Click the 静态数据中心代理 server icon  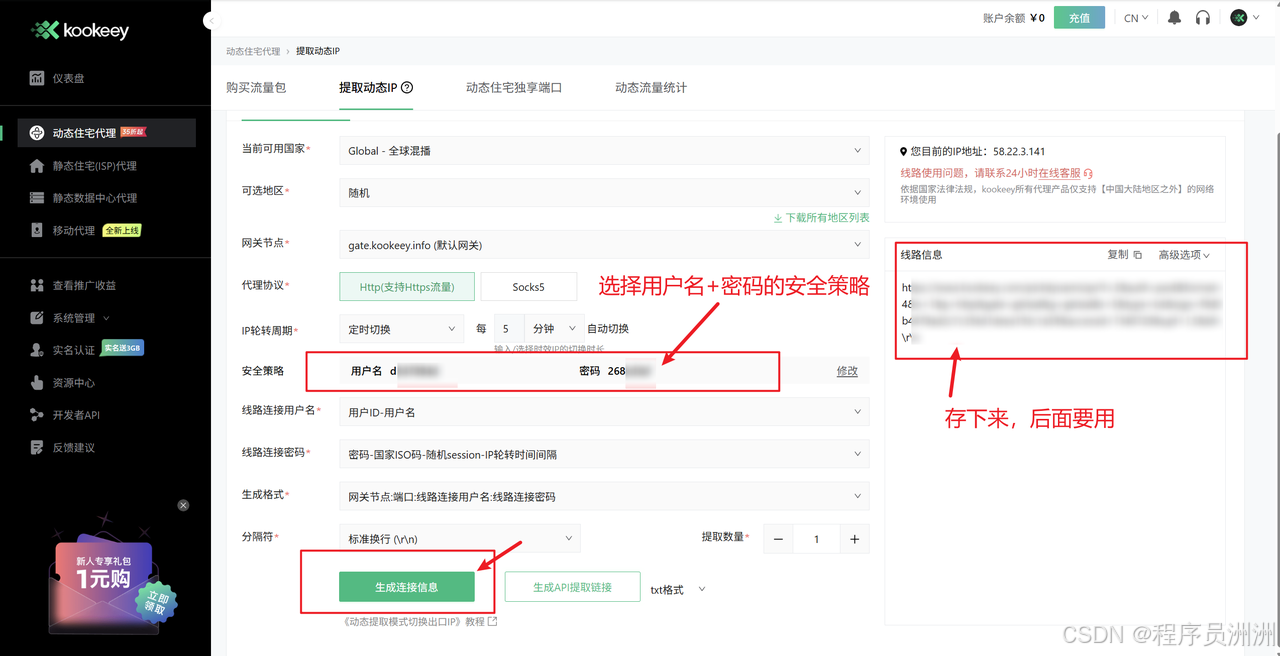[37, 198]
